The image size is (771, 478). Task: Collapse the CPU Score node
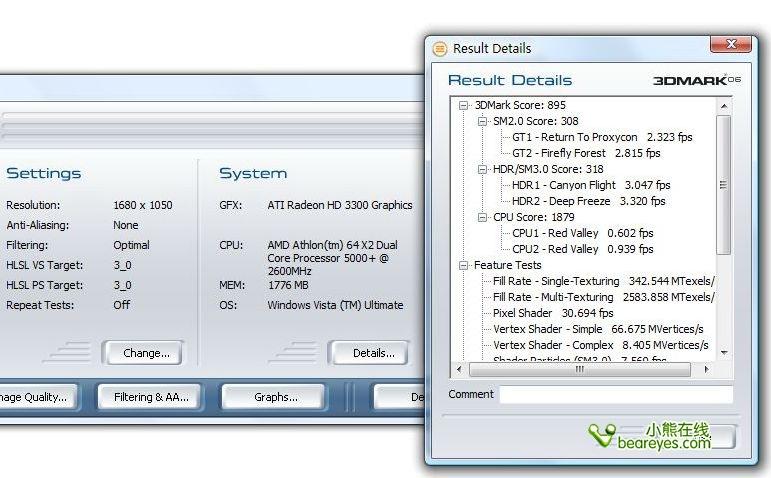coord(482,218)
